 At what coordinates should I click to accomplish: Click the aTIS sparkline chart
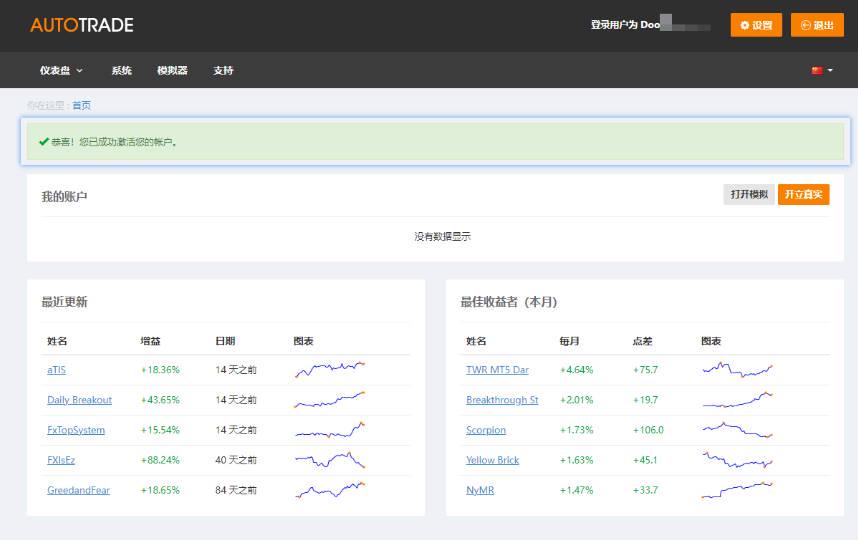(330, 369)
